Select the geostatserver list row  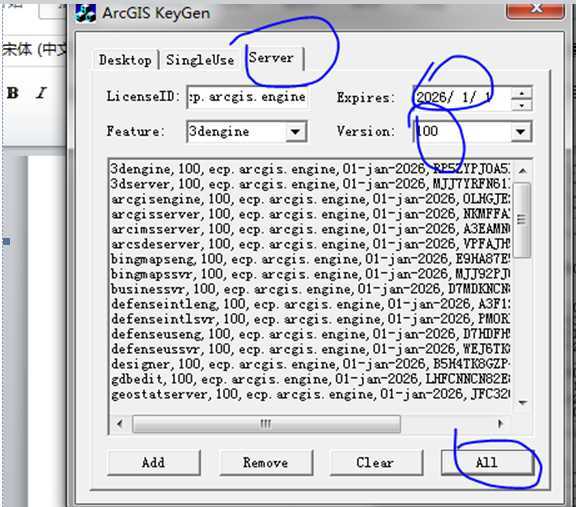pyautogui.click(x=310, y=394)
